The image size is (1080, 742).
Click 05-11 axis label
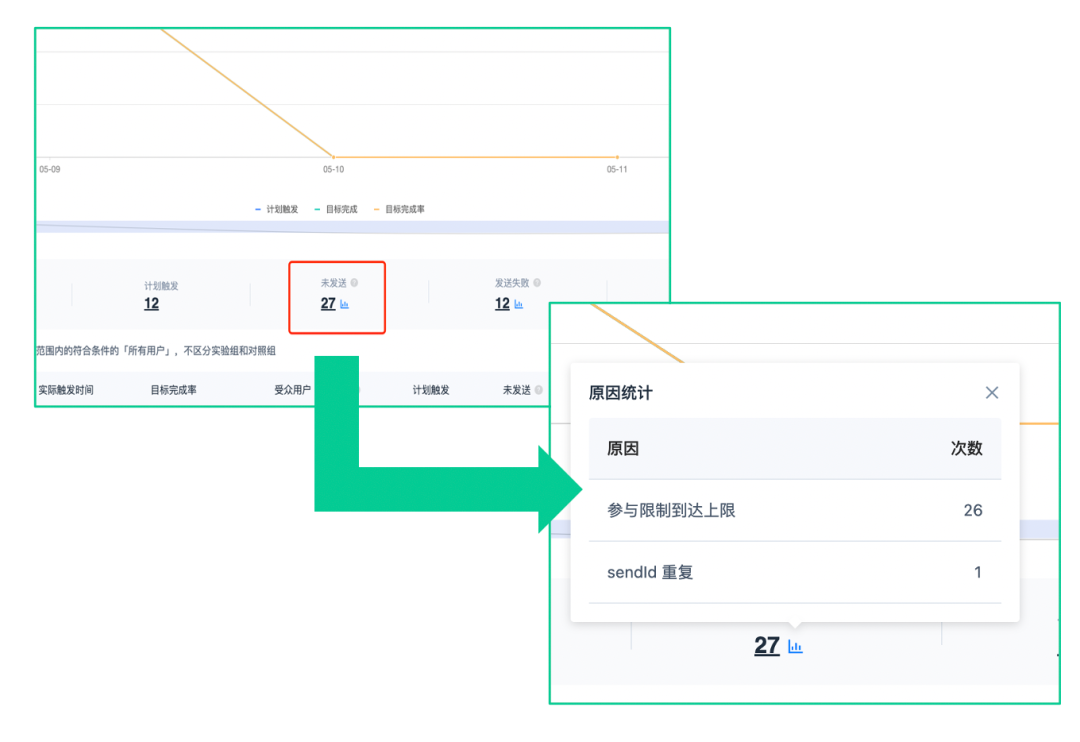(x=617, y=169)
